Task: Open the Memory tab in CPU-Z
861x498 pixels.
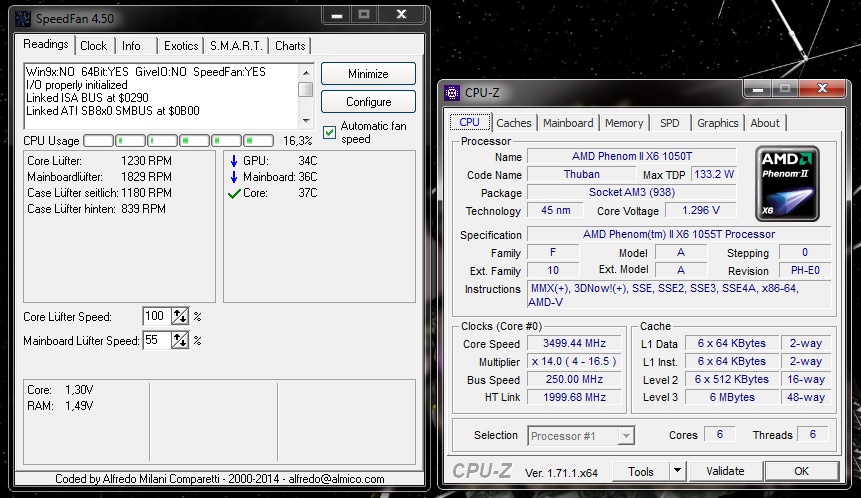Action: click(x=624, y=123)
